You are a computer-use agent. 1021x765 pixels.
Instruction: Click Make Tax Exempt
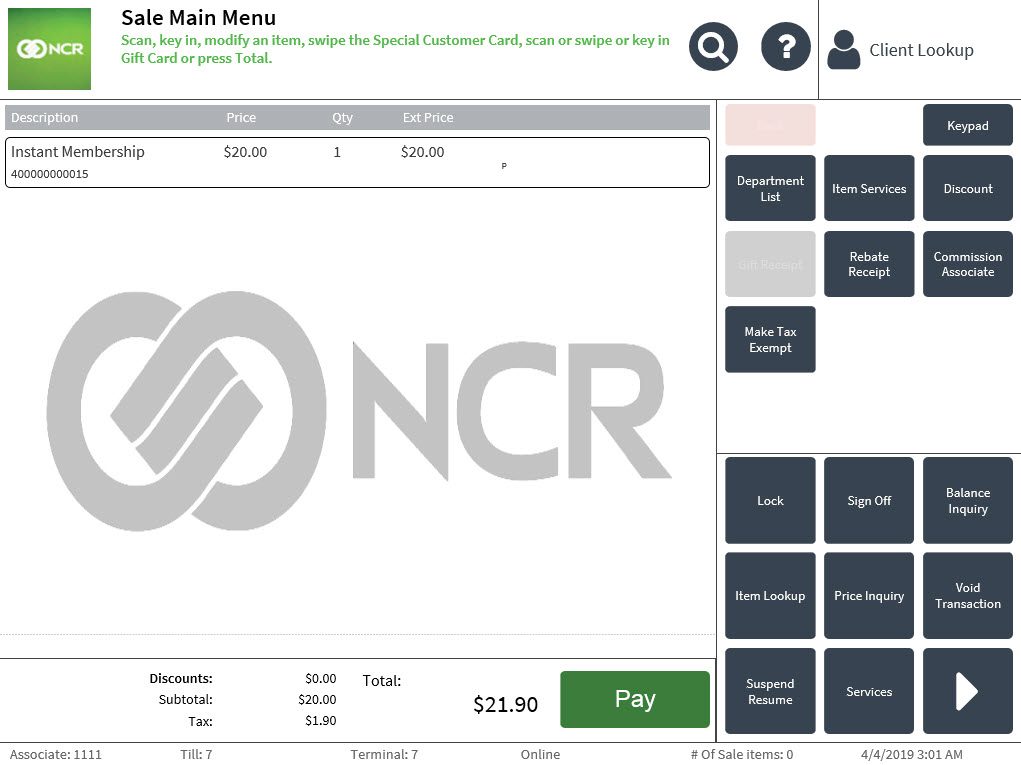coord(770,339)
